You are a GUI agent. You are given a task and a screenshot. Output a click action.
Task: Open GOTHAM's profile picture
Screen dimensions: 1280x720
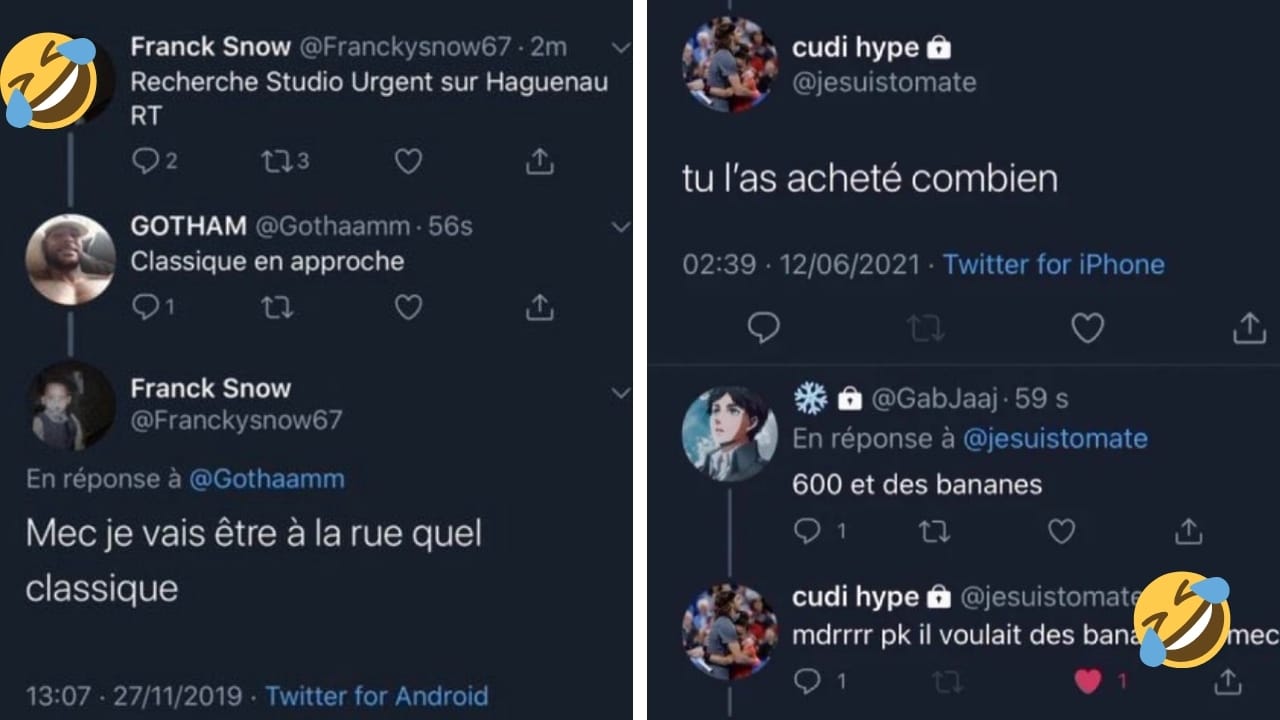tap(70, 259)
